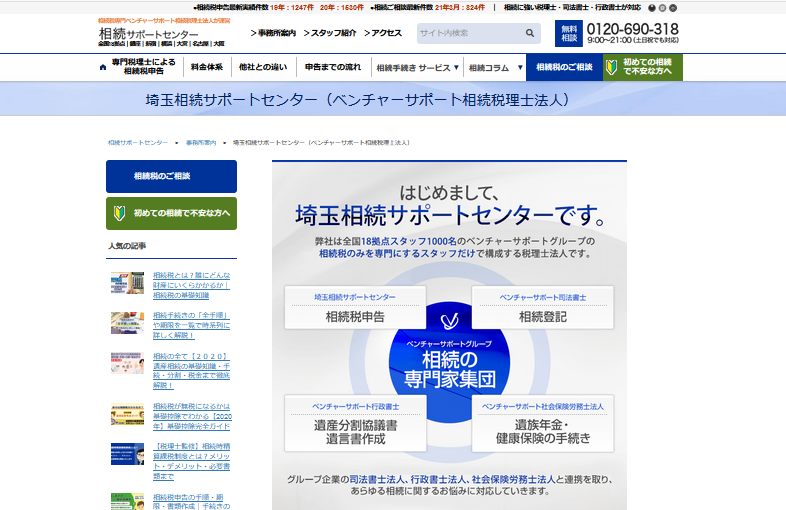Click the 遺産分割協議書 遺言書作成 card

(355, 424)
